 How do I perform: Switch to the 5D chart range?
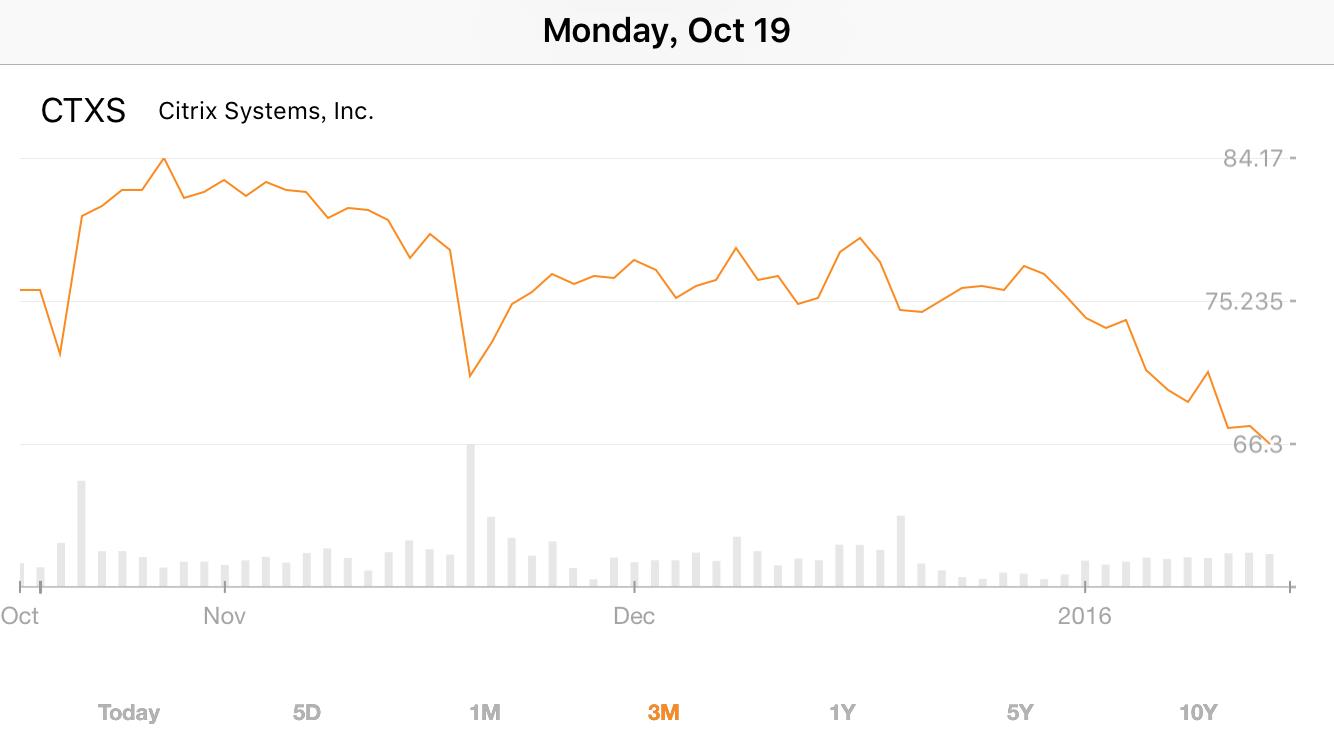pos(306,712)
